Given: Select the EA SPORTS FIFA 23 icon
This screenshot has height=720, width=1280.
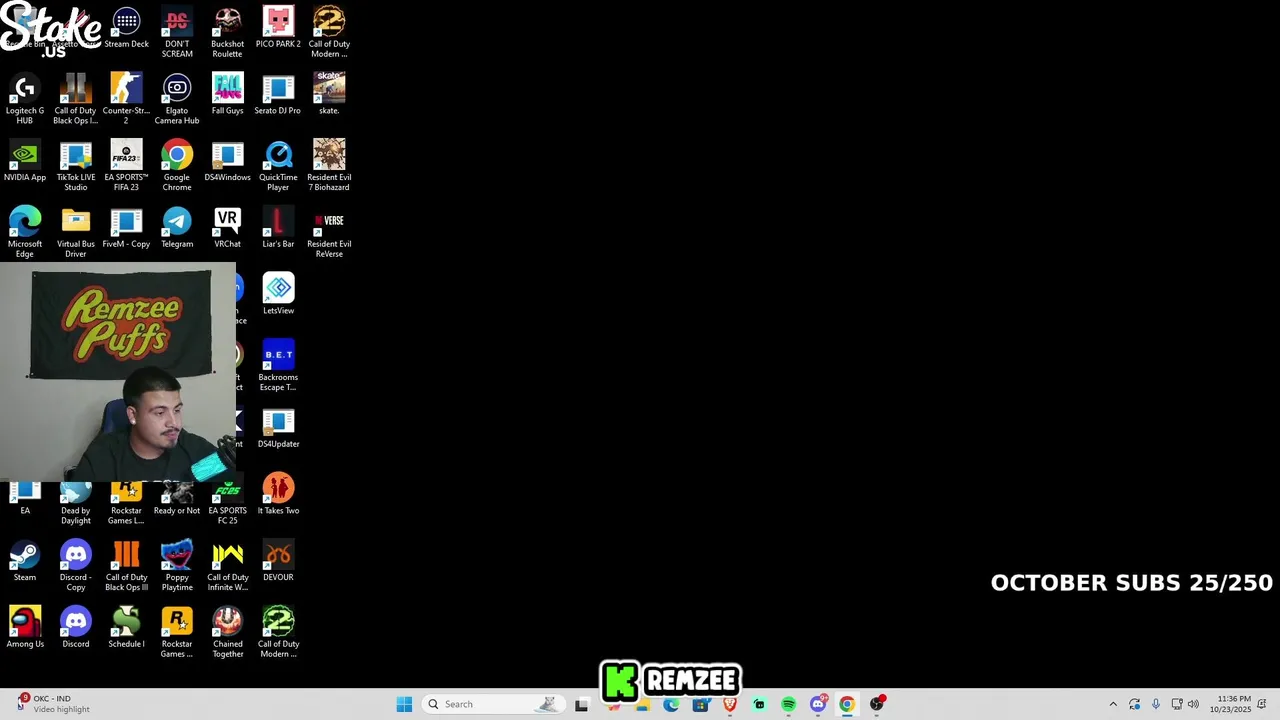Looking at the screenshot, I should pos(126,166).
